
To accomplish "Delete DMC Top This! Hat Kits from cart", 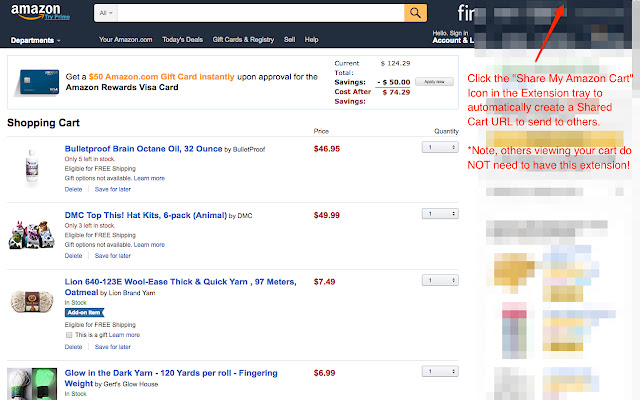I will [73, 256].
